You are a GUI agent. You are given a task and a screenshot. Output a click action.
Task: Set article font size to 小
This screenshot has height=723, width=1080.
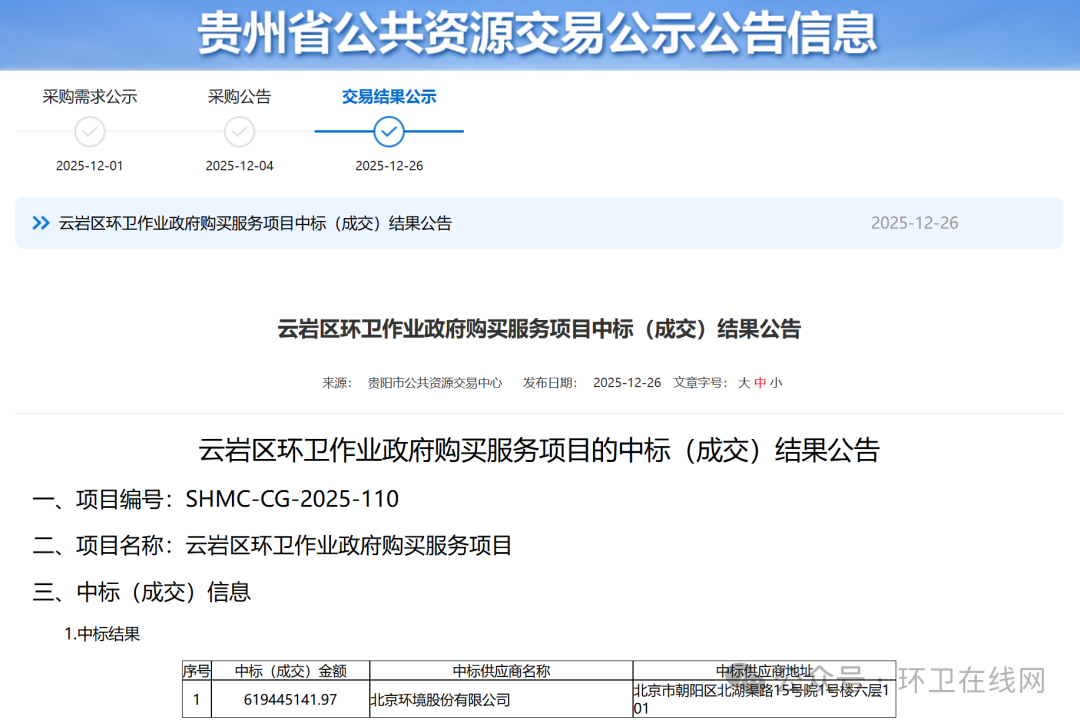click(776, 383)
